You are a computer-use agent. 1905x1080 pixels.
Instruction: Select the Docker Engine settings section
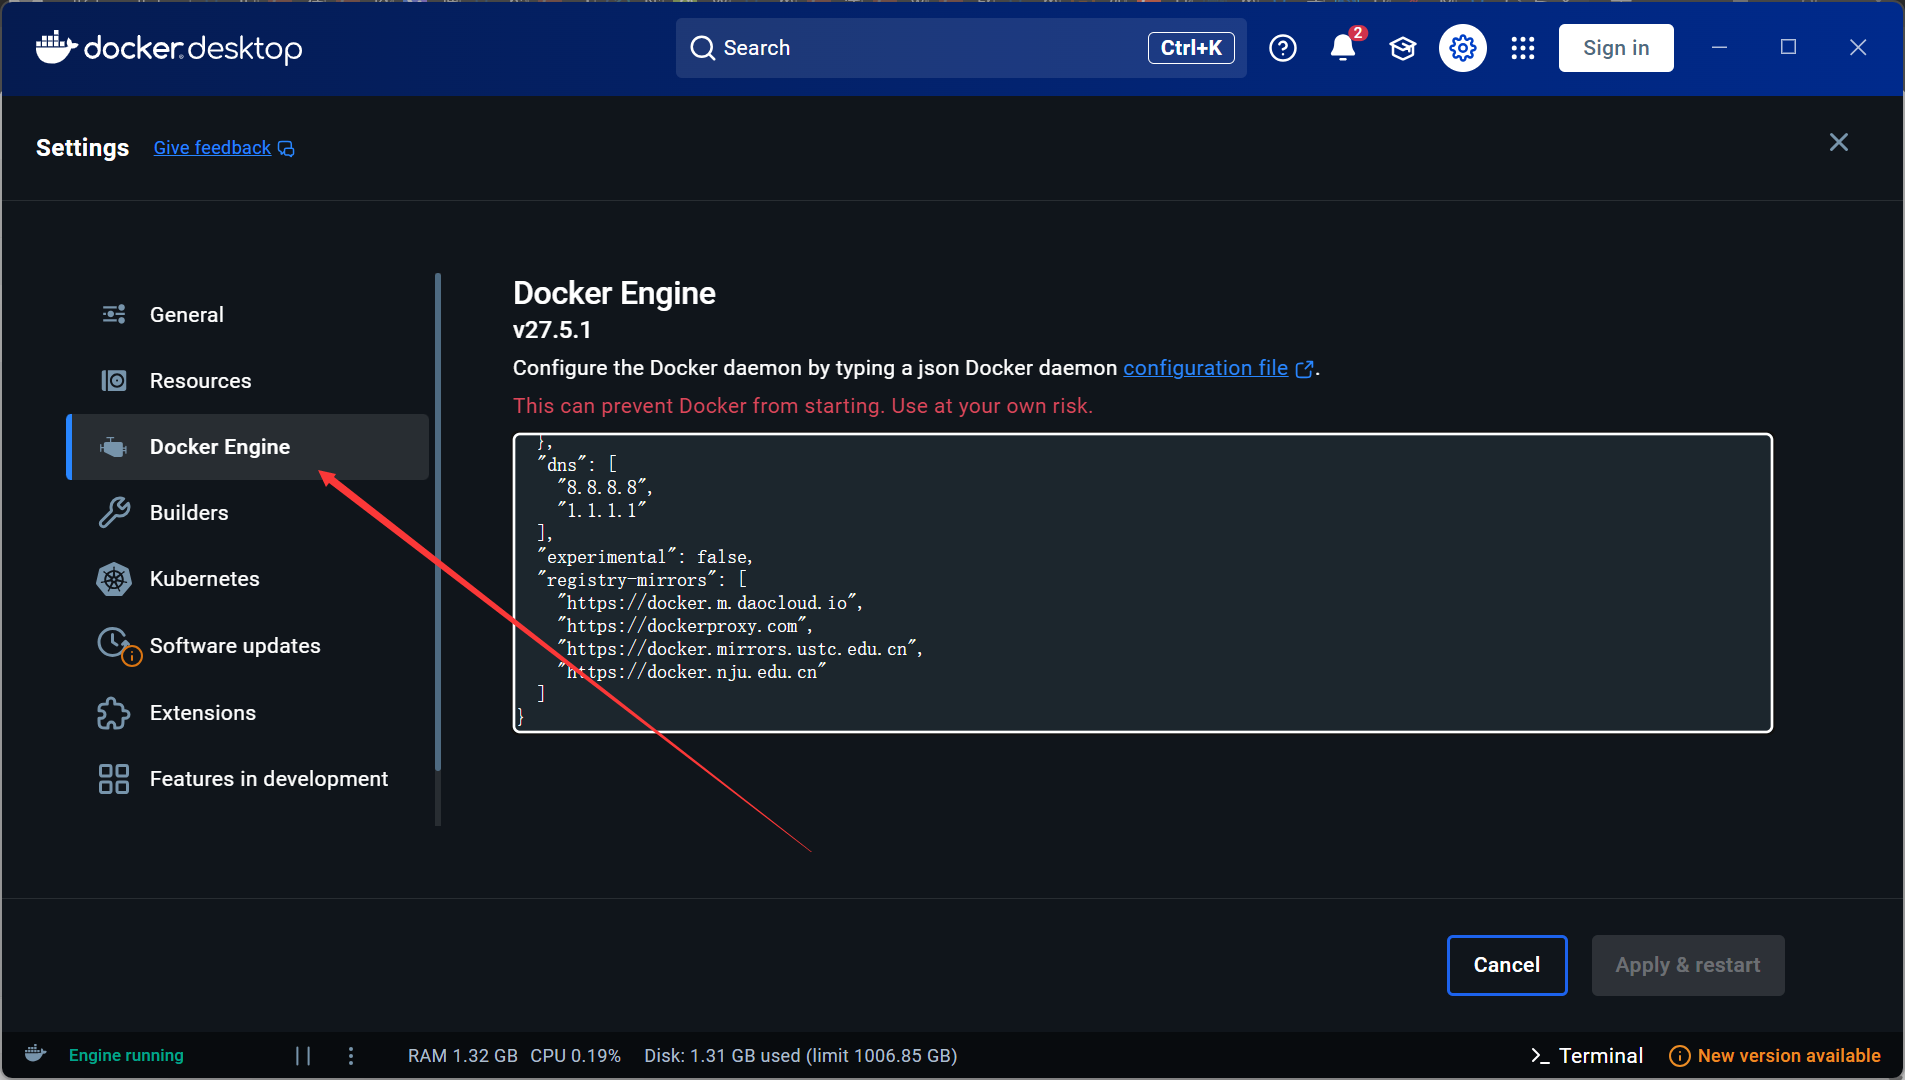point(248,447)
